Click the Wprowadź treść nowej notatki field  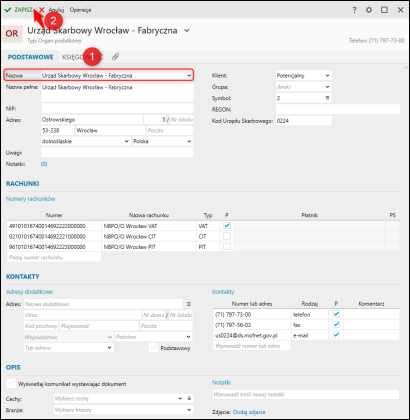tap(306, 395)
